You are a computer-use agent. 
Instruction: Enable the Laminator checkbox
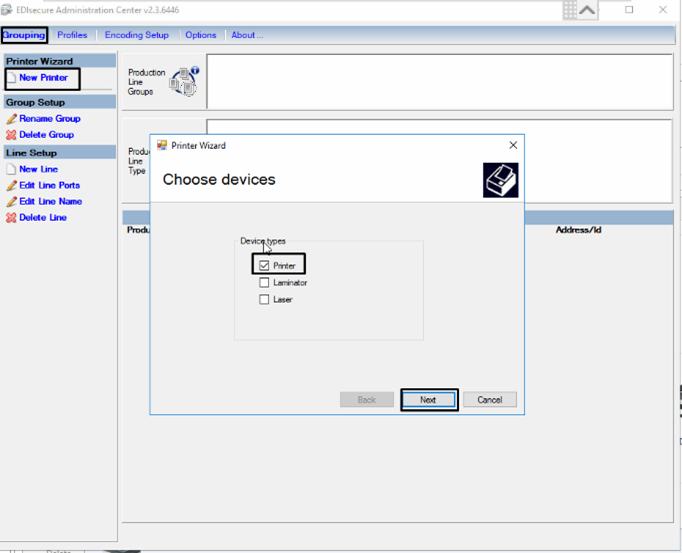click(x=264, y=283)
